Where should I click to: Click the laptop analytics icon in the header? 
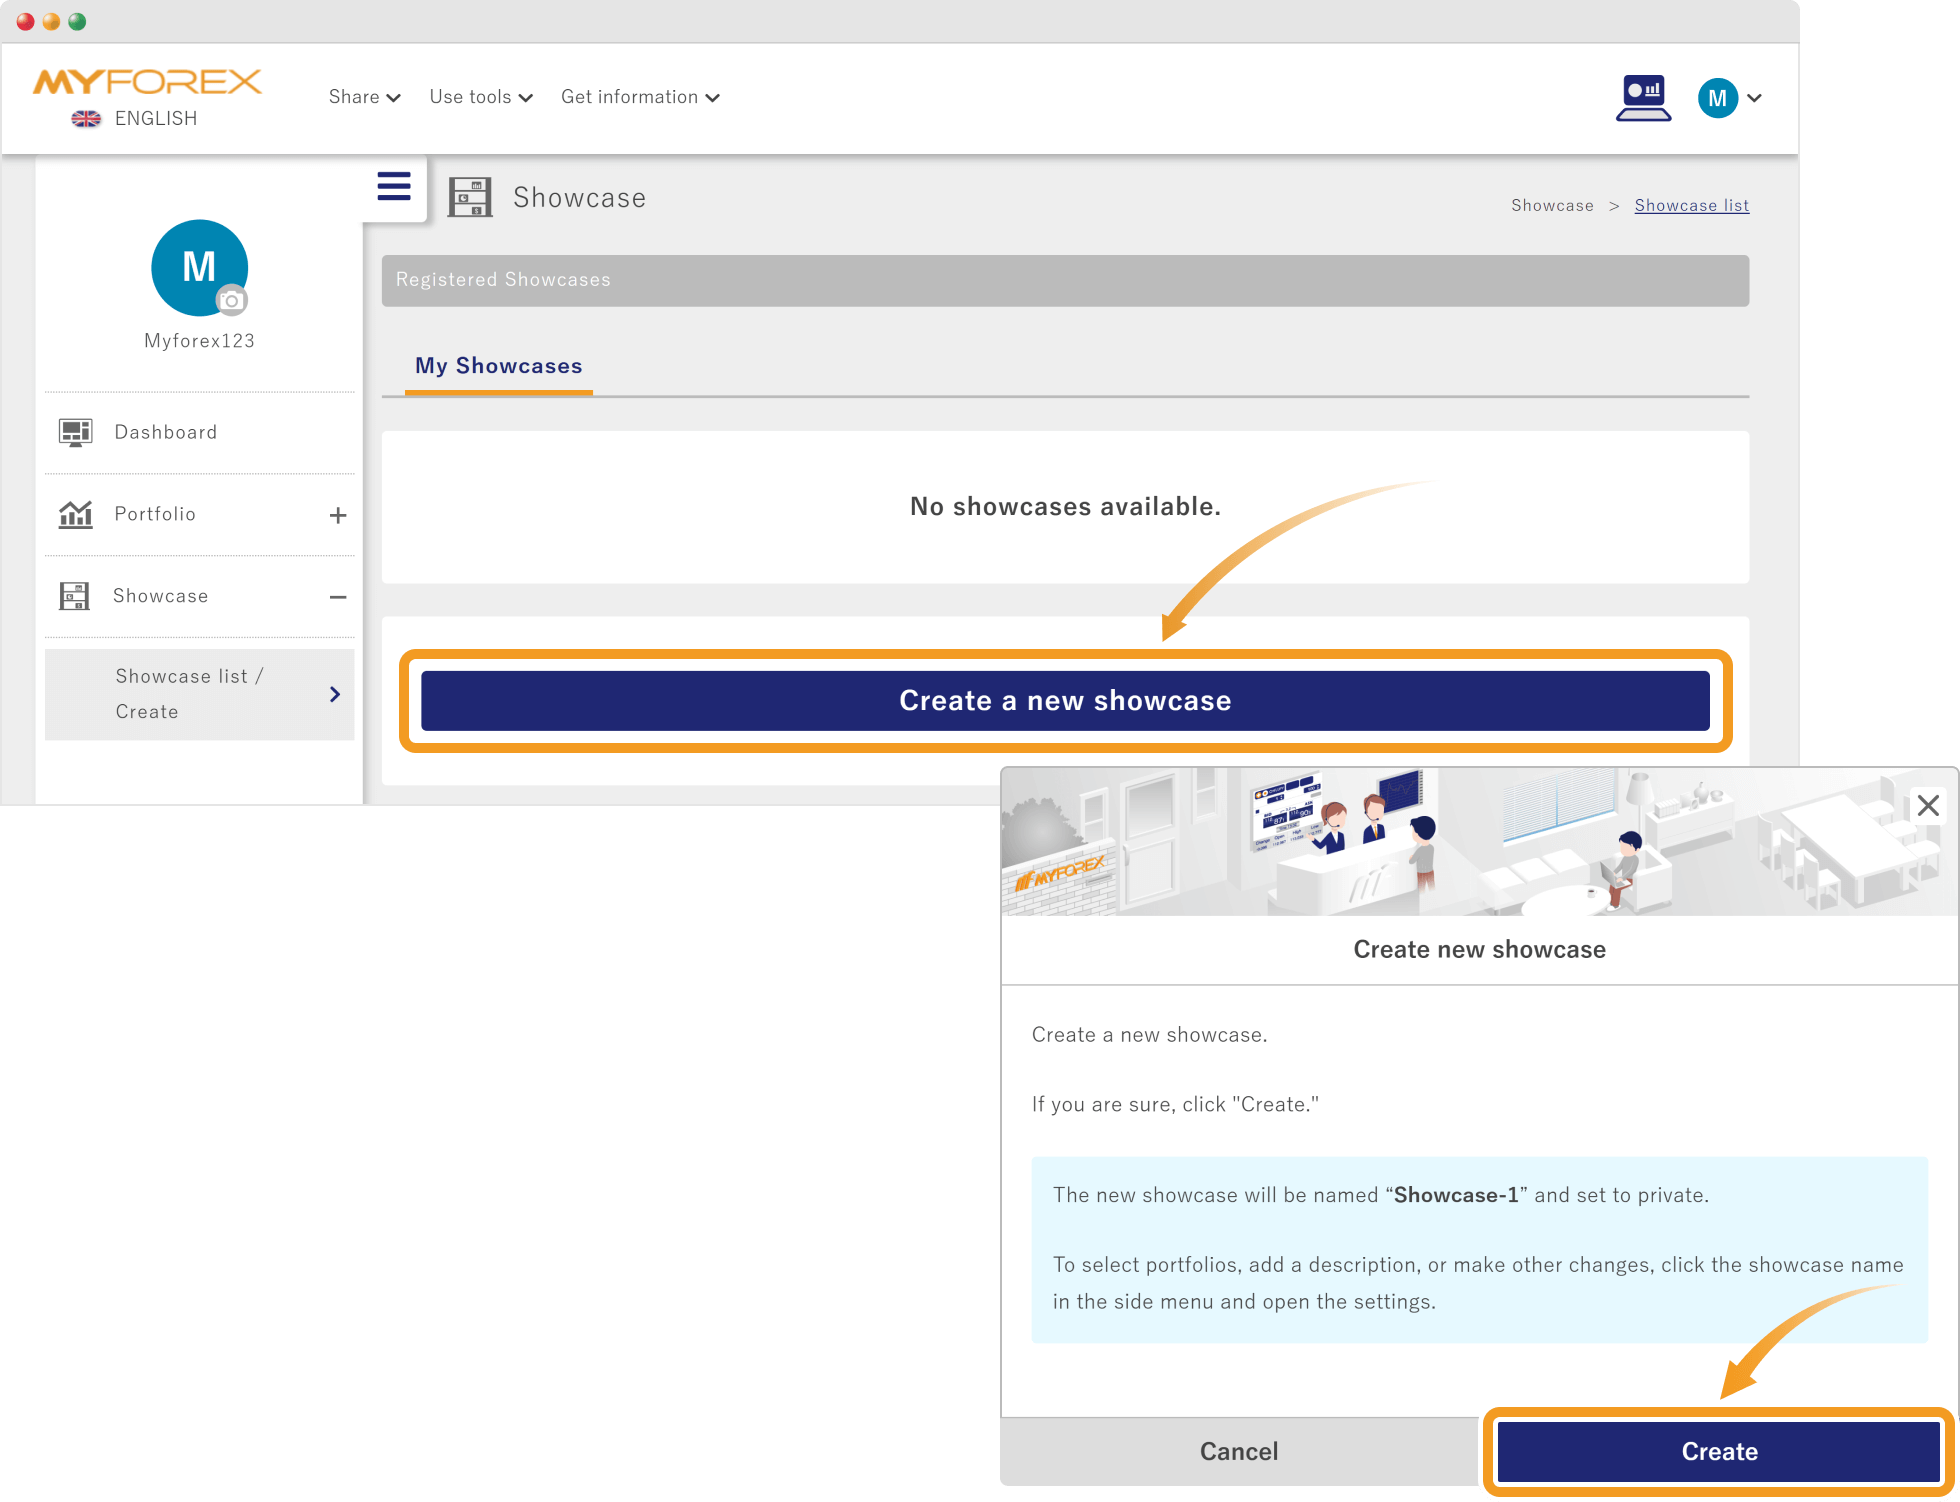click(1643, 97)
